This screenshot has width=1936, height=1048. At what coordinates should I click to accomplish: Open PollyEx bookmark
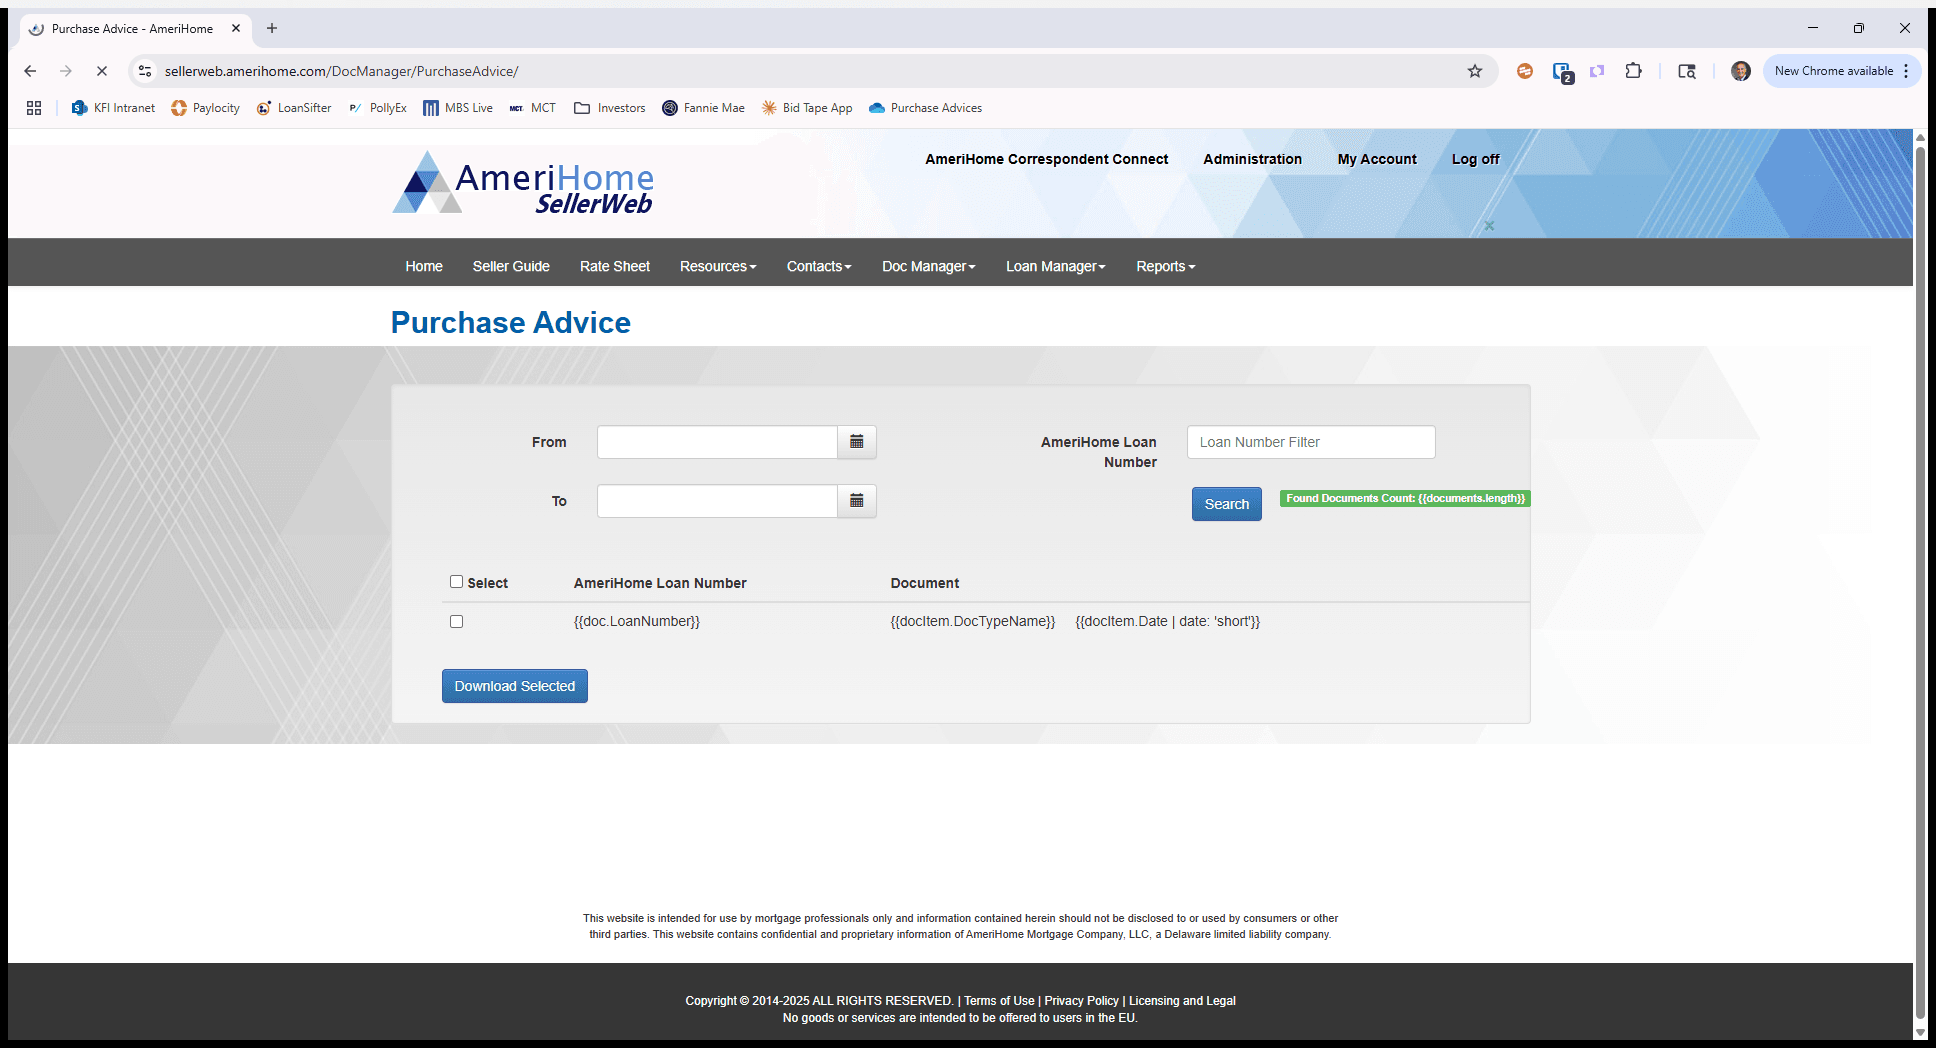378,108
